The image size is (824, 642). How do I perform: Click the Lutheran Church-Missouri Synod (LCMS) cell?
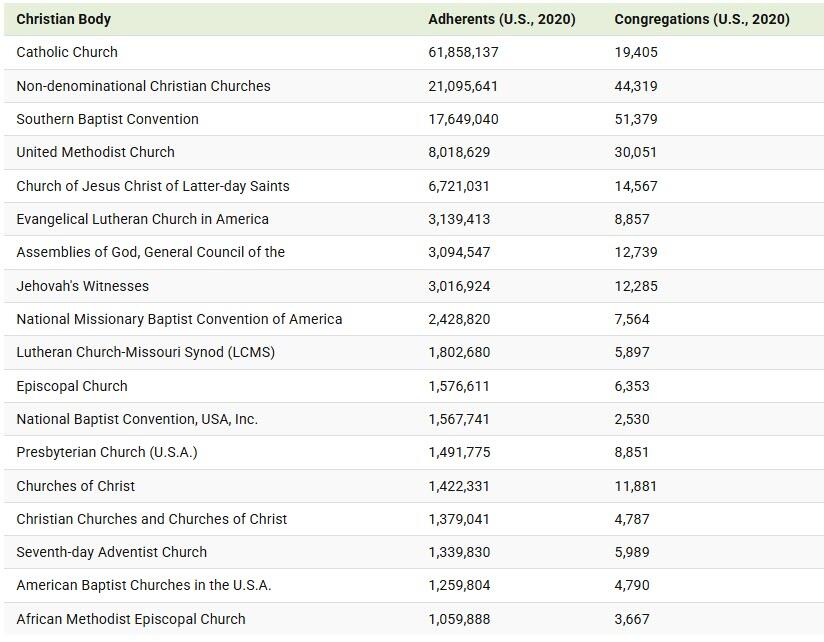click(145, 352)
